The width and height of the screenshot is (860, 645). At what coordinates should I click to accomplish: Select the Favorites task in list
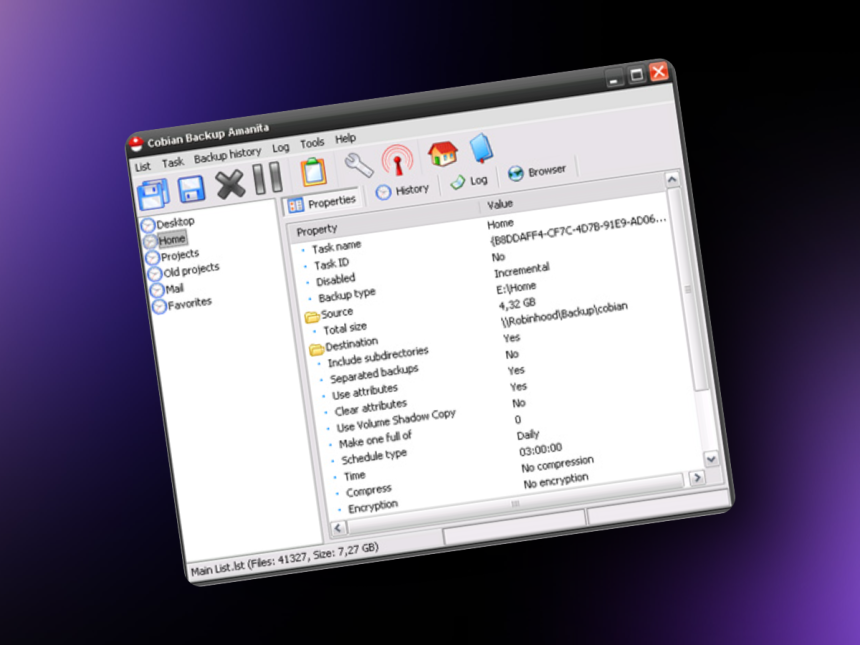tap(189, 303)
